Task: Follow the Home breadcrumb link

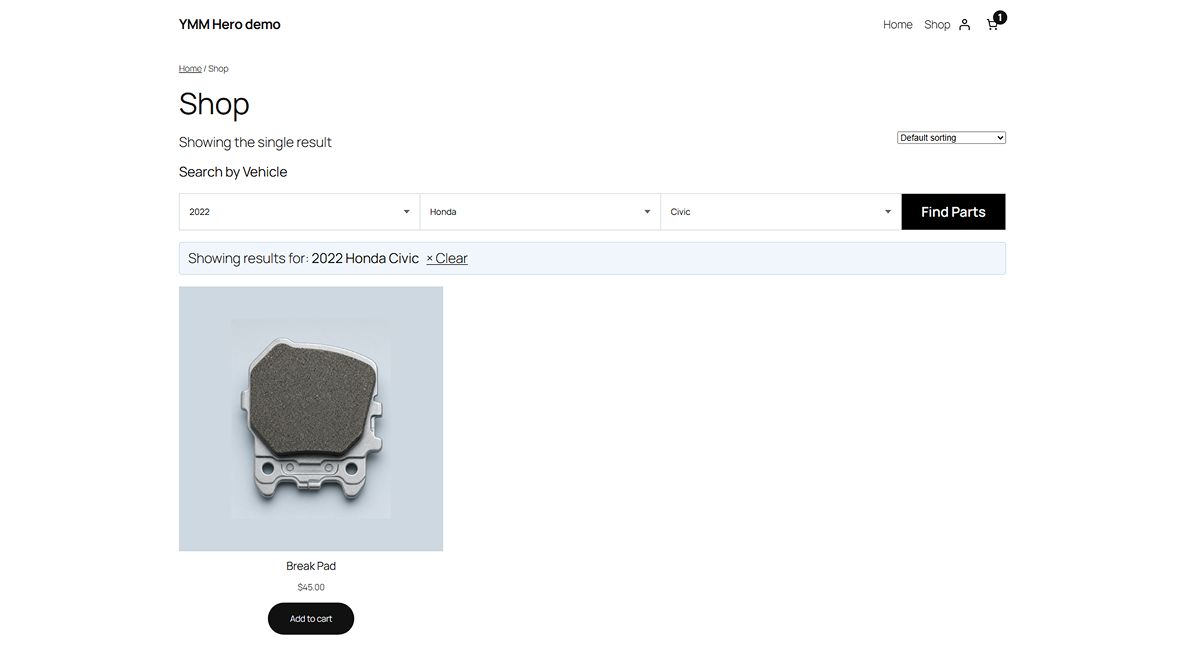Action: [x=190, y=69]
